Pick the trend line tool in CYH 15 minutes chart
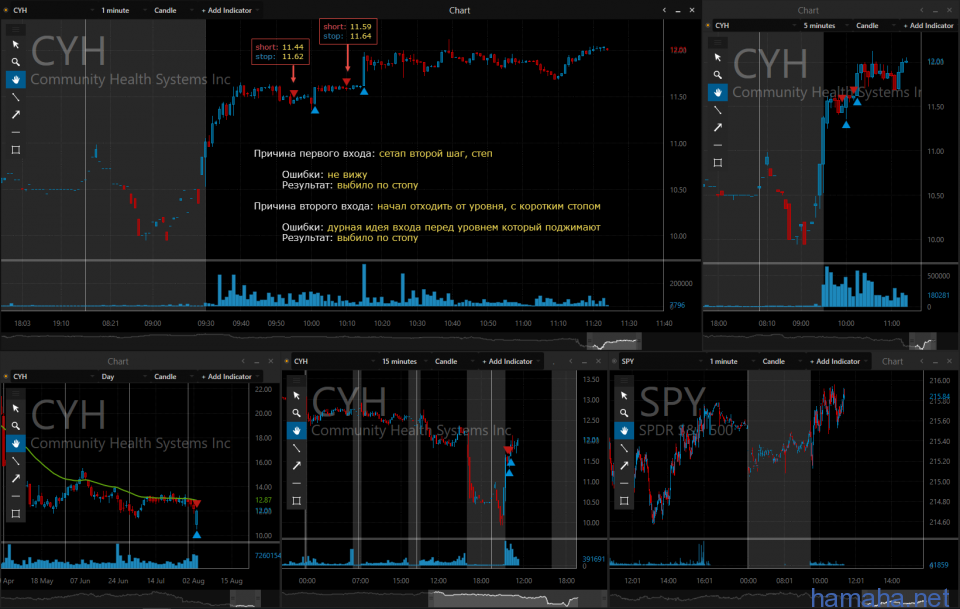 point(296,448)
